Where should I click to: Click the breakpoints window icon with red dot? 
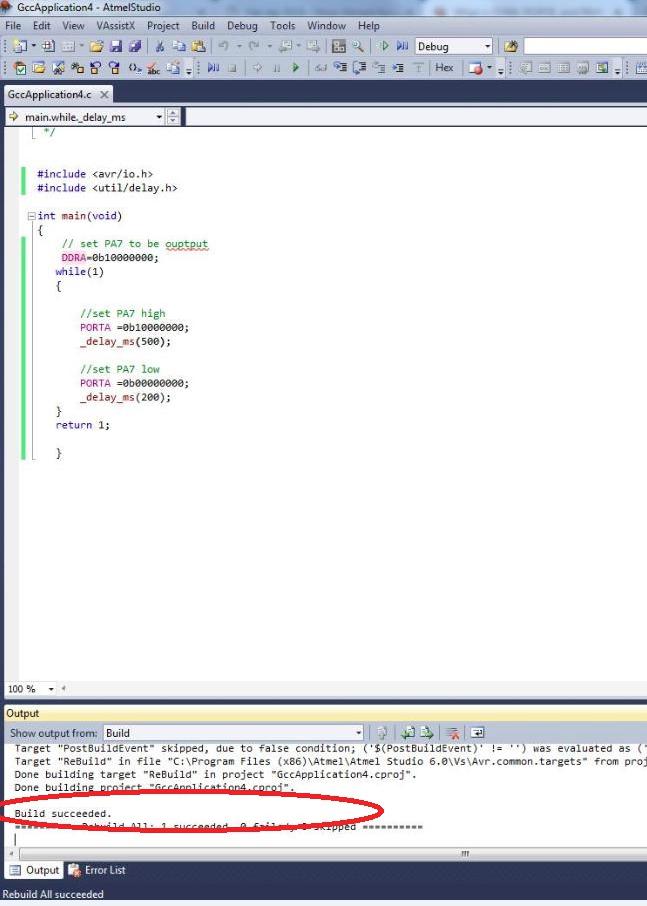pos(476,68)
